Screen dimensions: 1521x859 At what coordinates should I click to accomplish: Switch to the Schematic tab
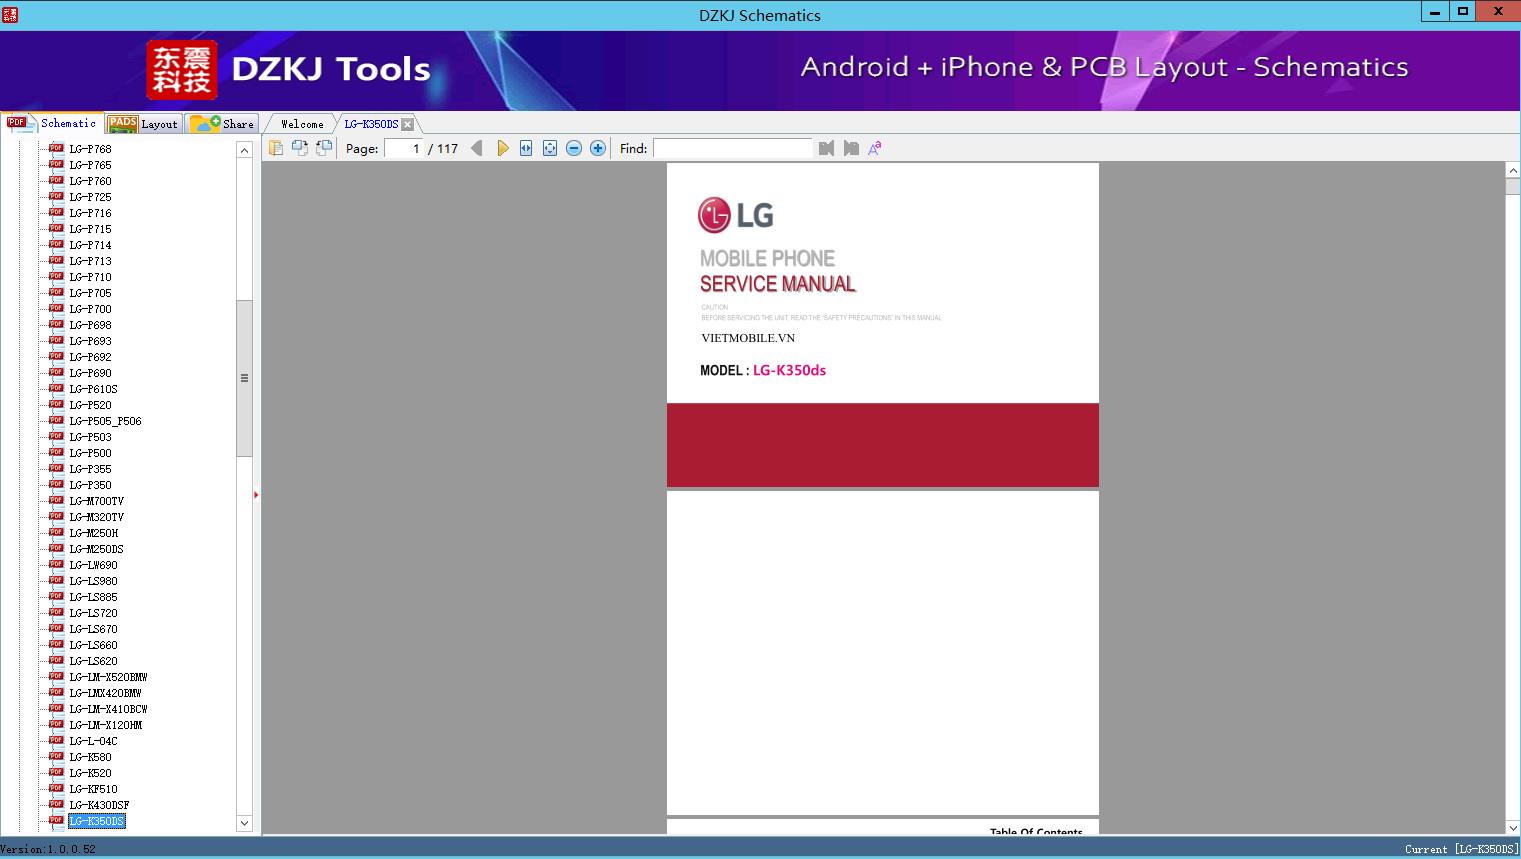pos(52,123)
